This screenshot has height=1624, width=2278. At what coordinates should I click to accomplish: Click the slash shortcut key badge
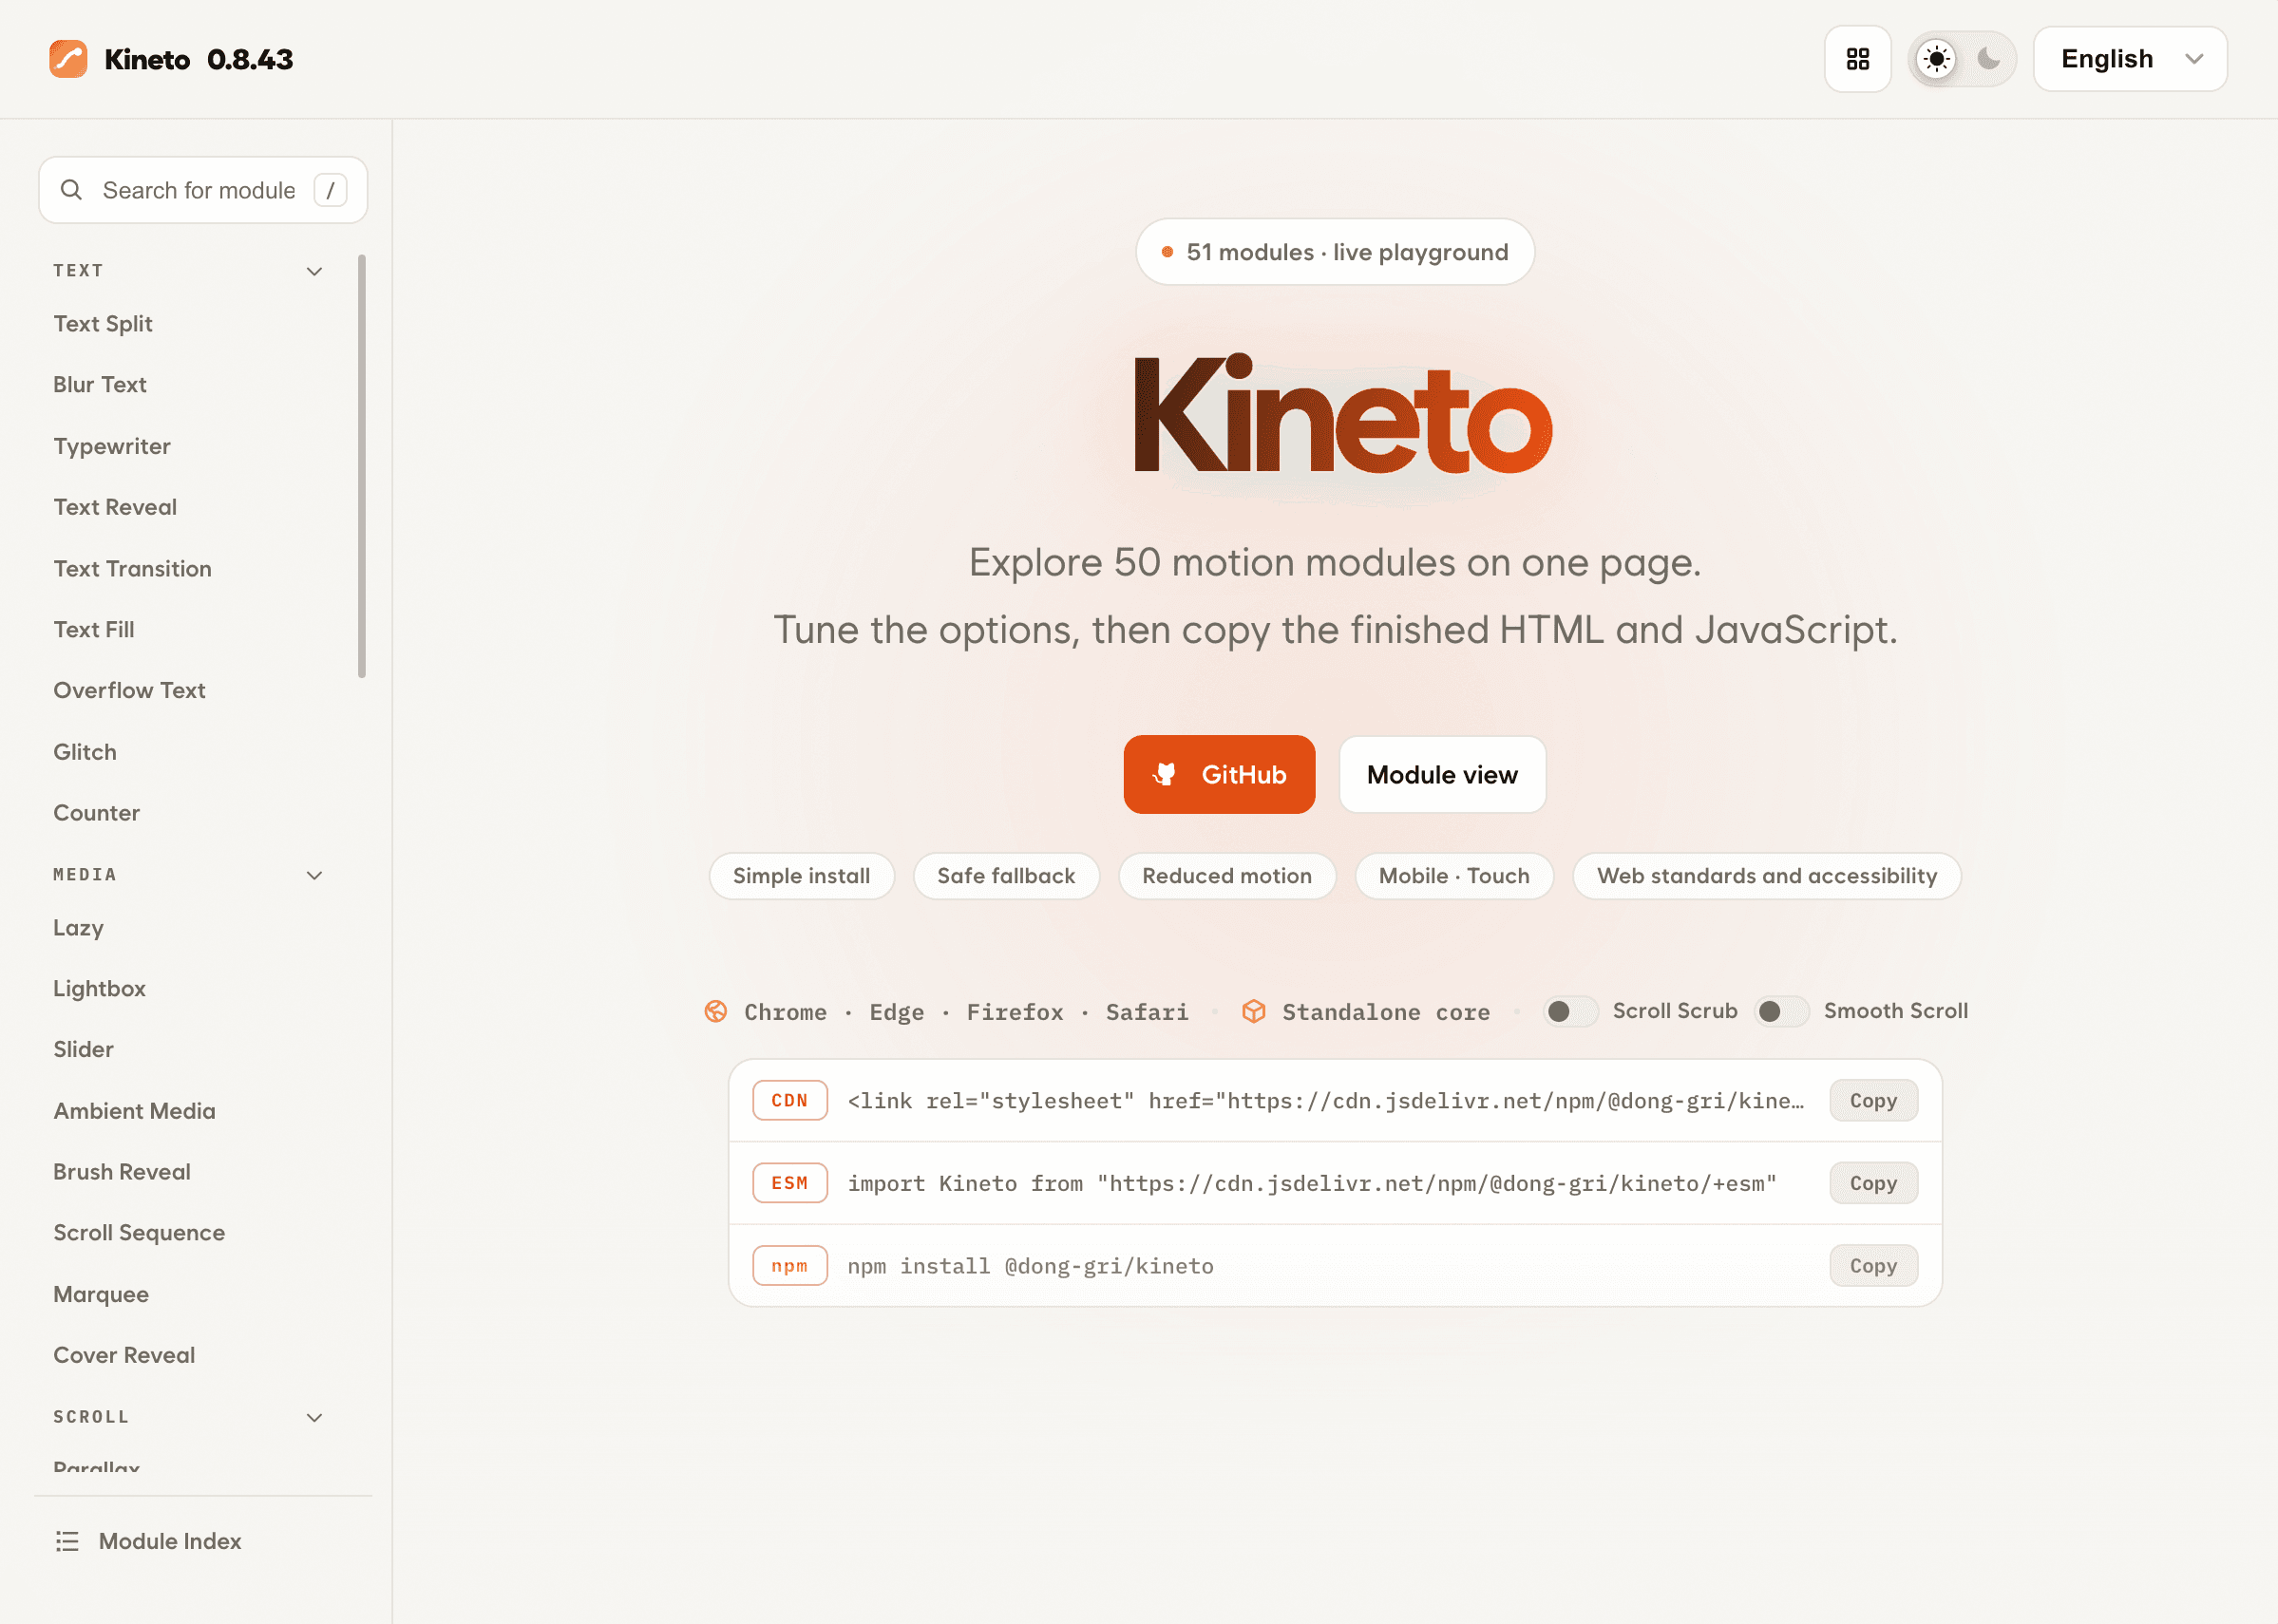tap(330, 190)
